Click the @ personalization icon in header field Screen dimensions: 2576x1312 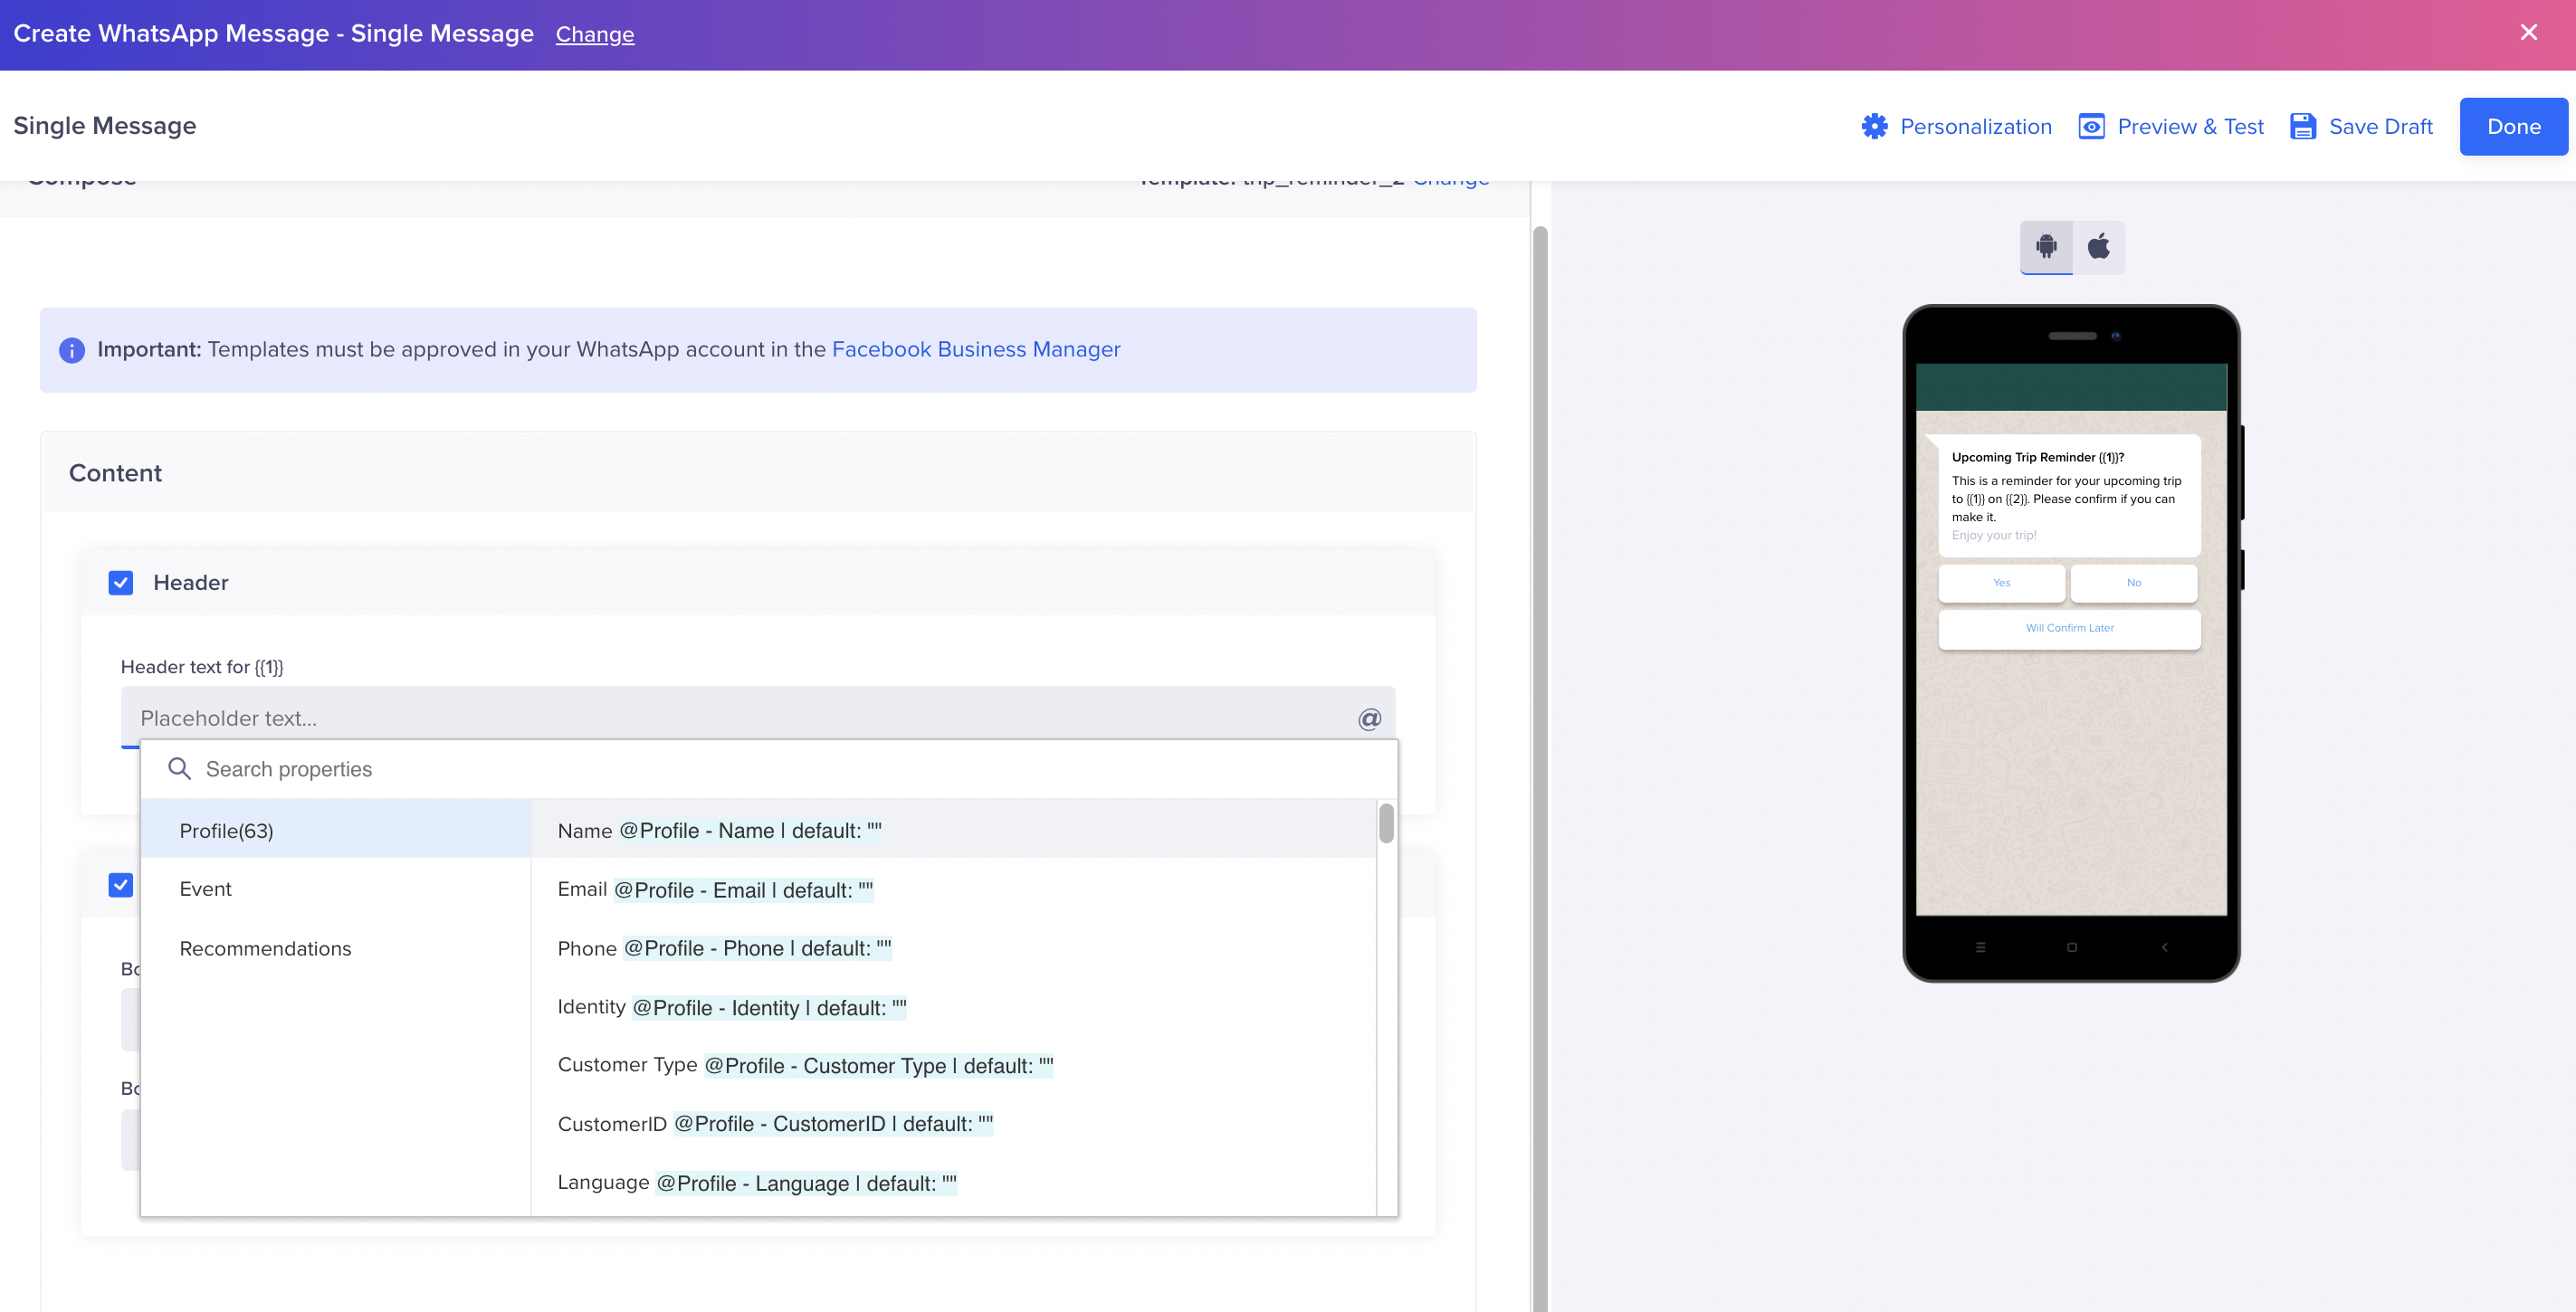[1369, 718]
